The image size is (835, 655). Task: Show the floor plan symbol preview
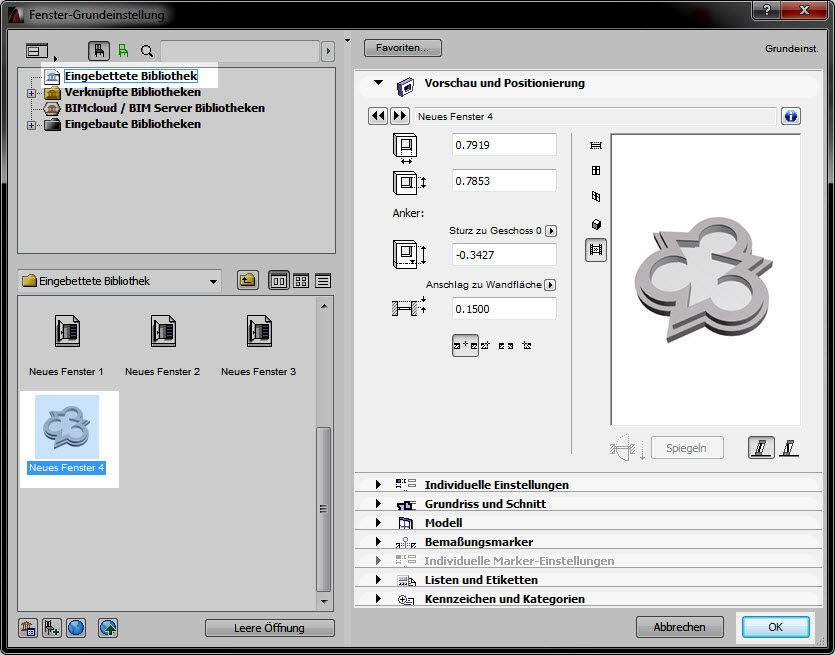click(x=596, y=145)
